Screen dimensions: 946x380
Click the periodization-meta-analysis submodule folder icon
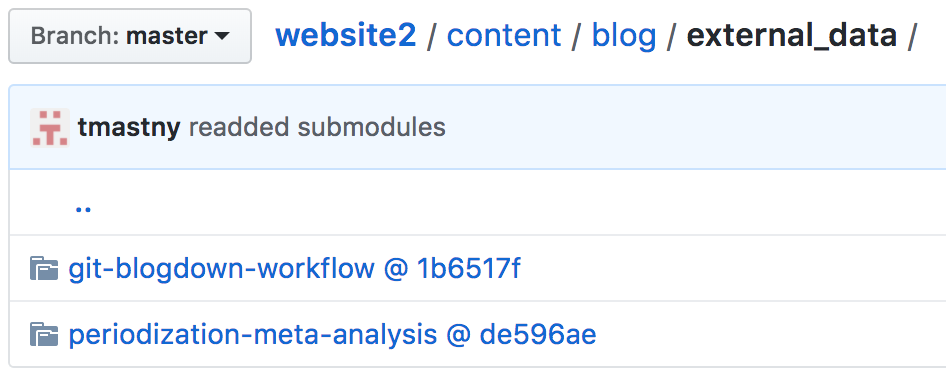point(44,334)
